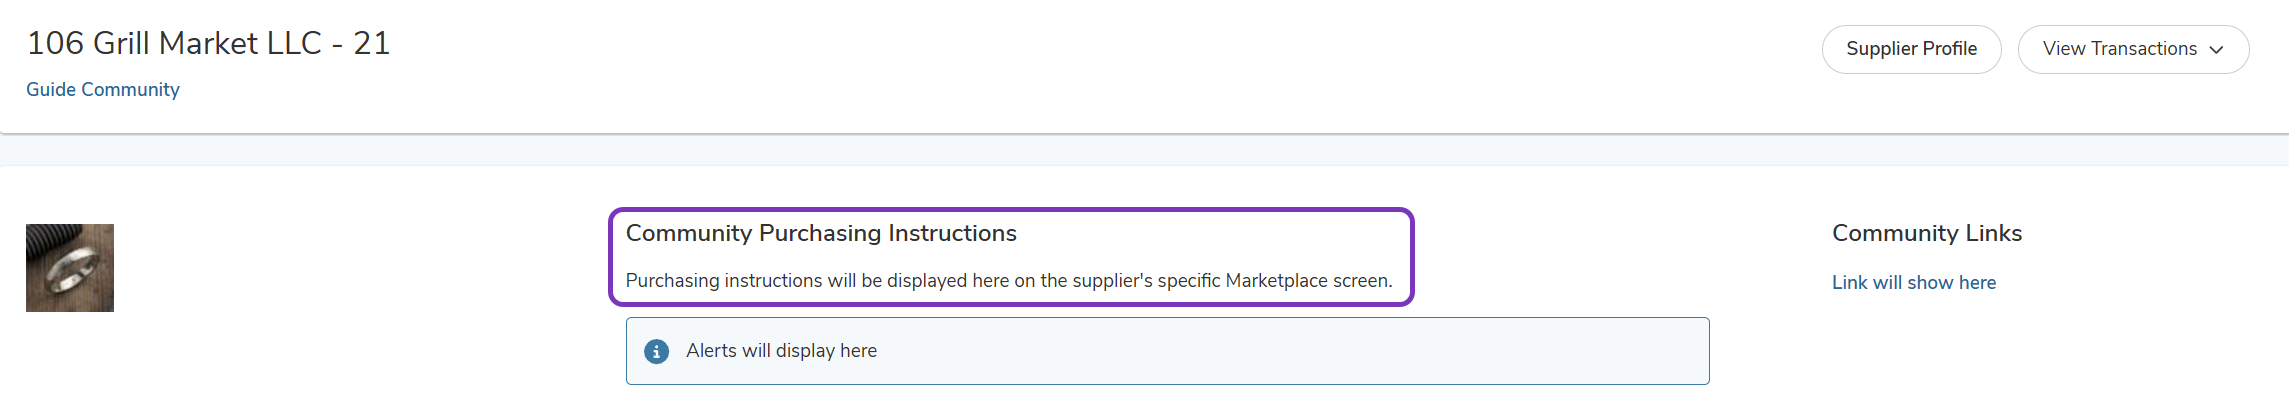
Task: Follow the Guide Community link
Action: coord(103,89)
